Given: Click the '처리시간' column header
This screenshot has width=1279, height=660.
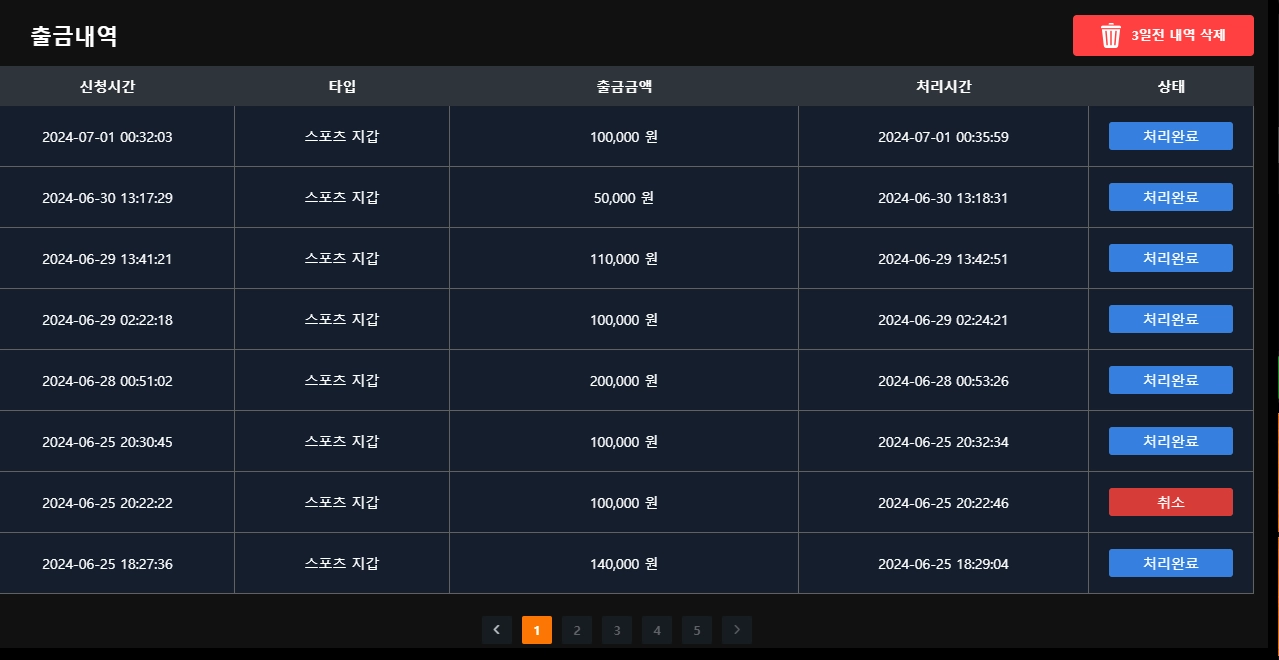Looking at the screenshot, I should [x=943, y=86].
